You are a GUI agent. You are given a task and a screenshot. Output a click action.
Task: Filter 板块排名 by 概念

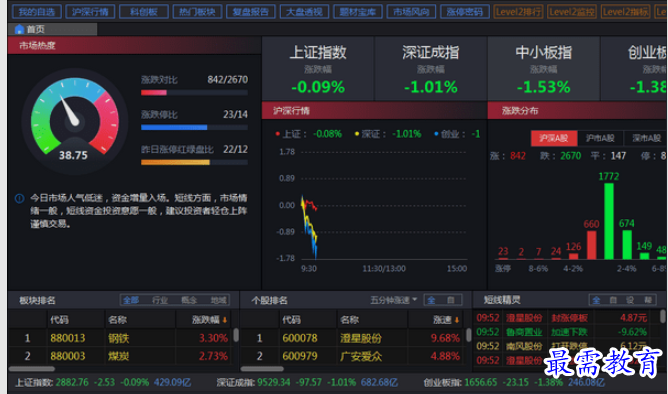(189, 300)
